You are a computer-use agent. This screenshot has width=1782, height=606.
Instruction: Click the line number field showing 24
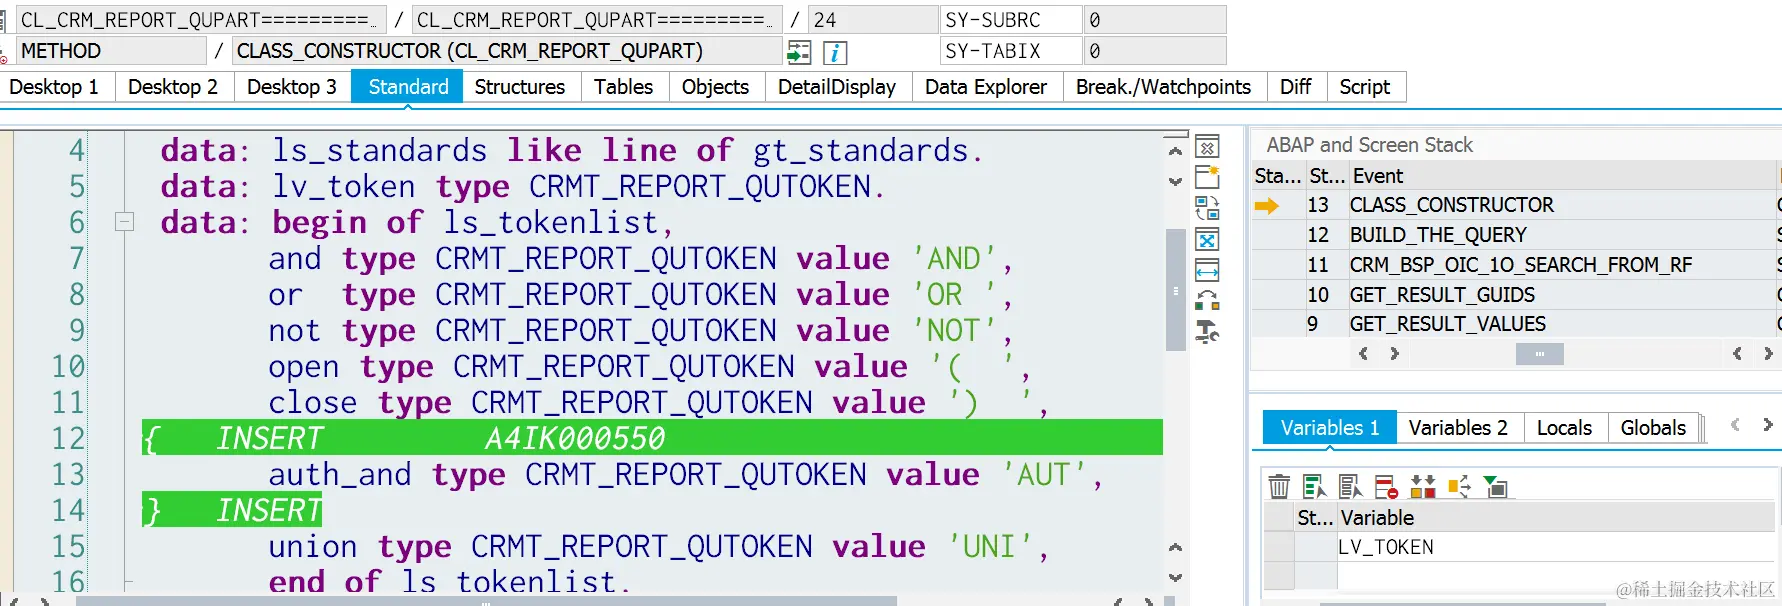tap(873, 20)
